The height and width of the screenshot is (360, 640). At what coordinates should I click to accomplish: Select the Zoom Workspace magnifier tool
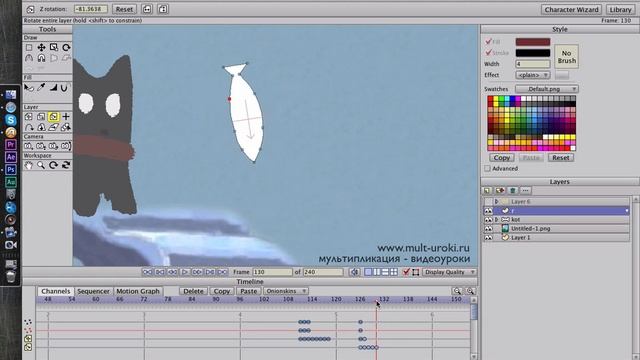41,165
